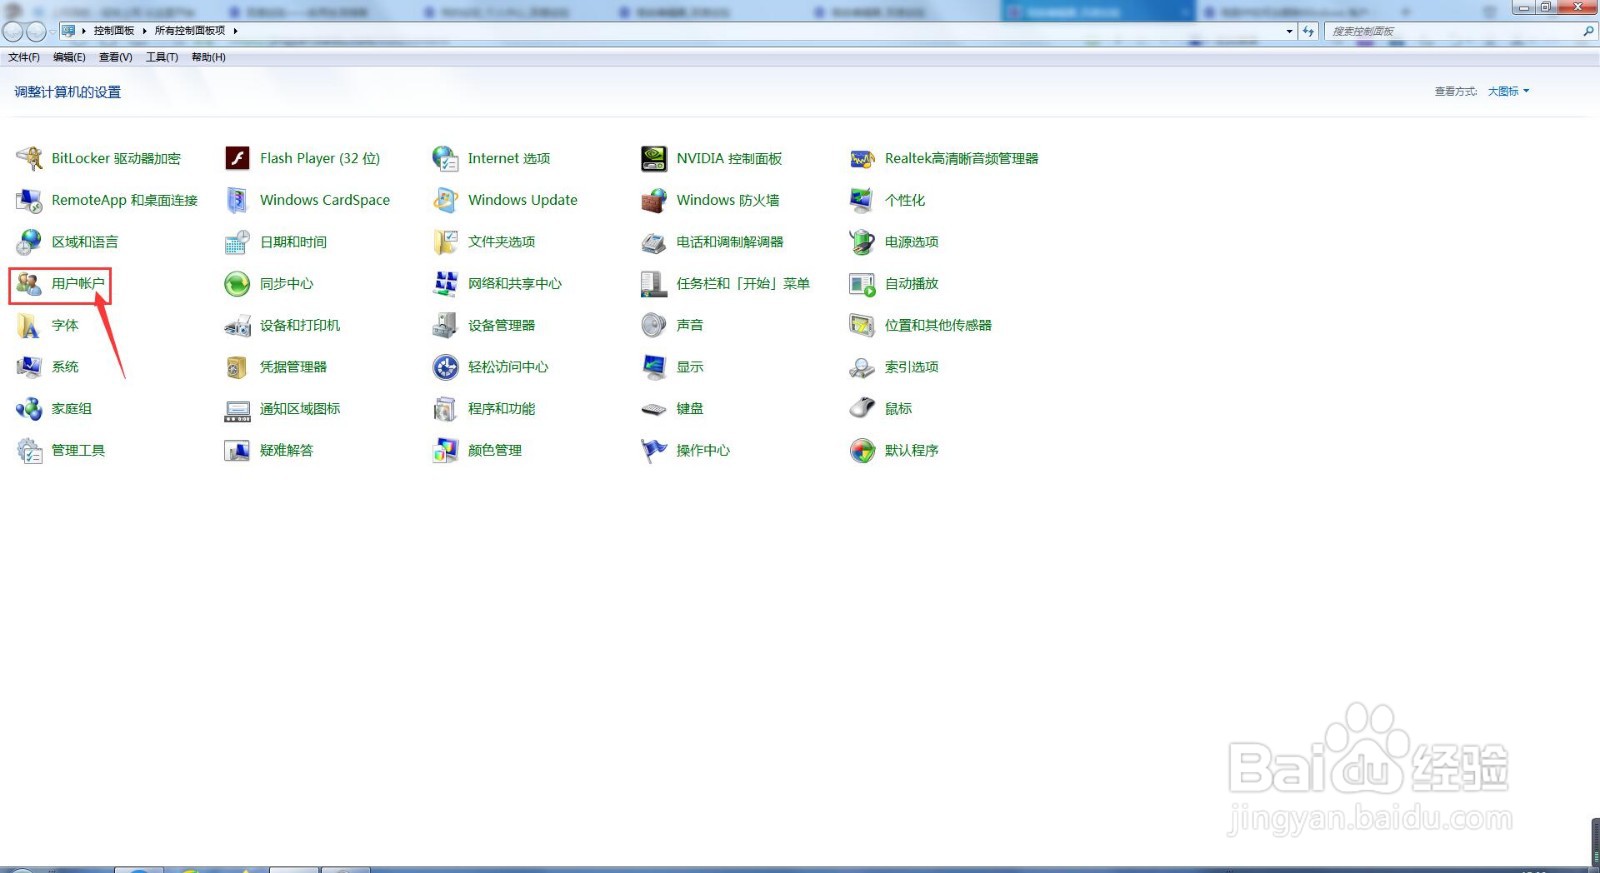Expand the arrow after 所有控制面板项 breadcrumb
This screenshot has height=873, width=1600.
[x=236, y=31]
